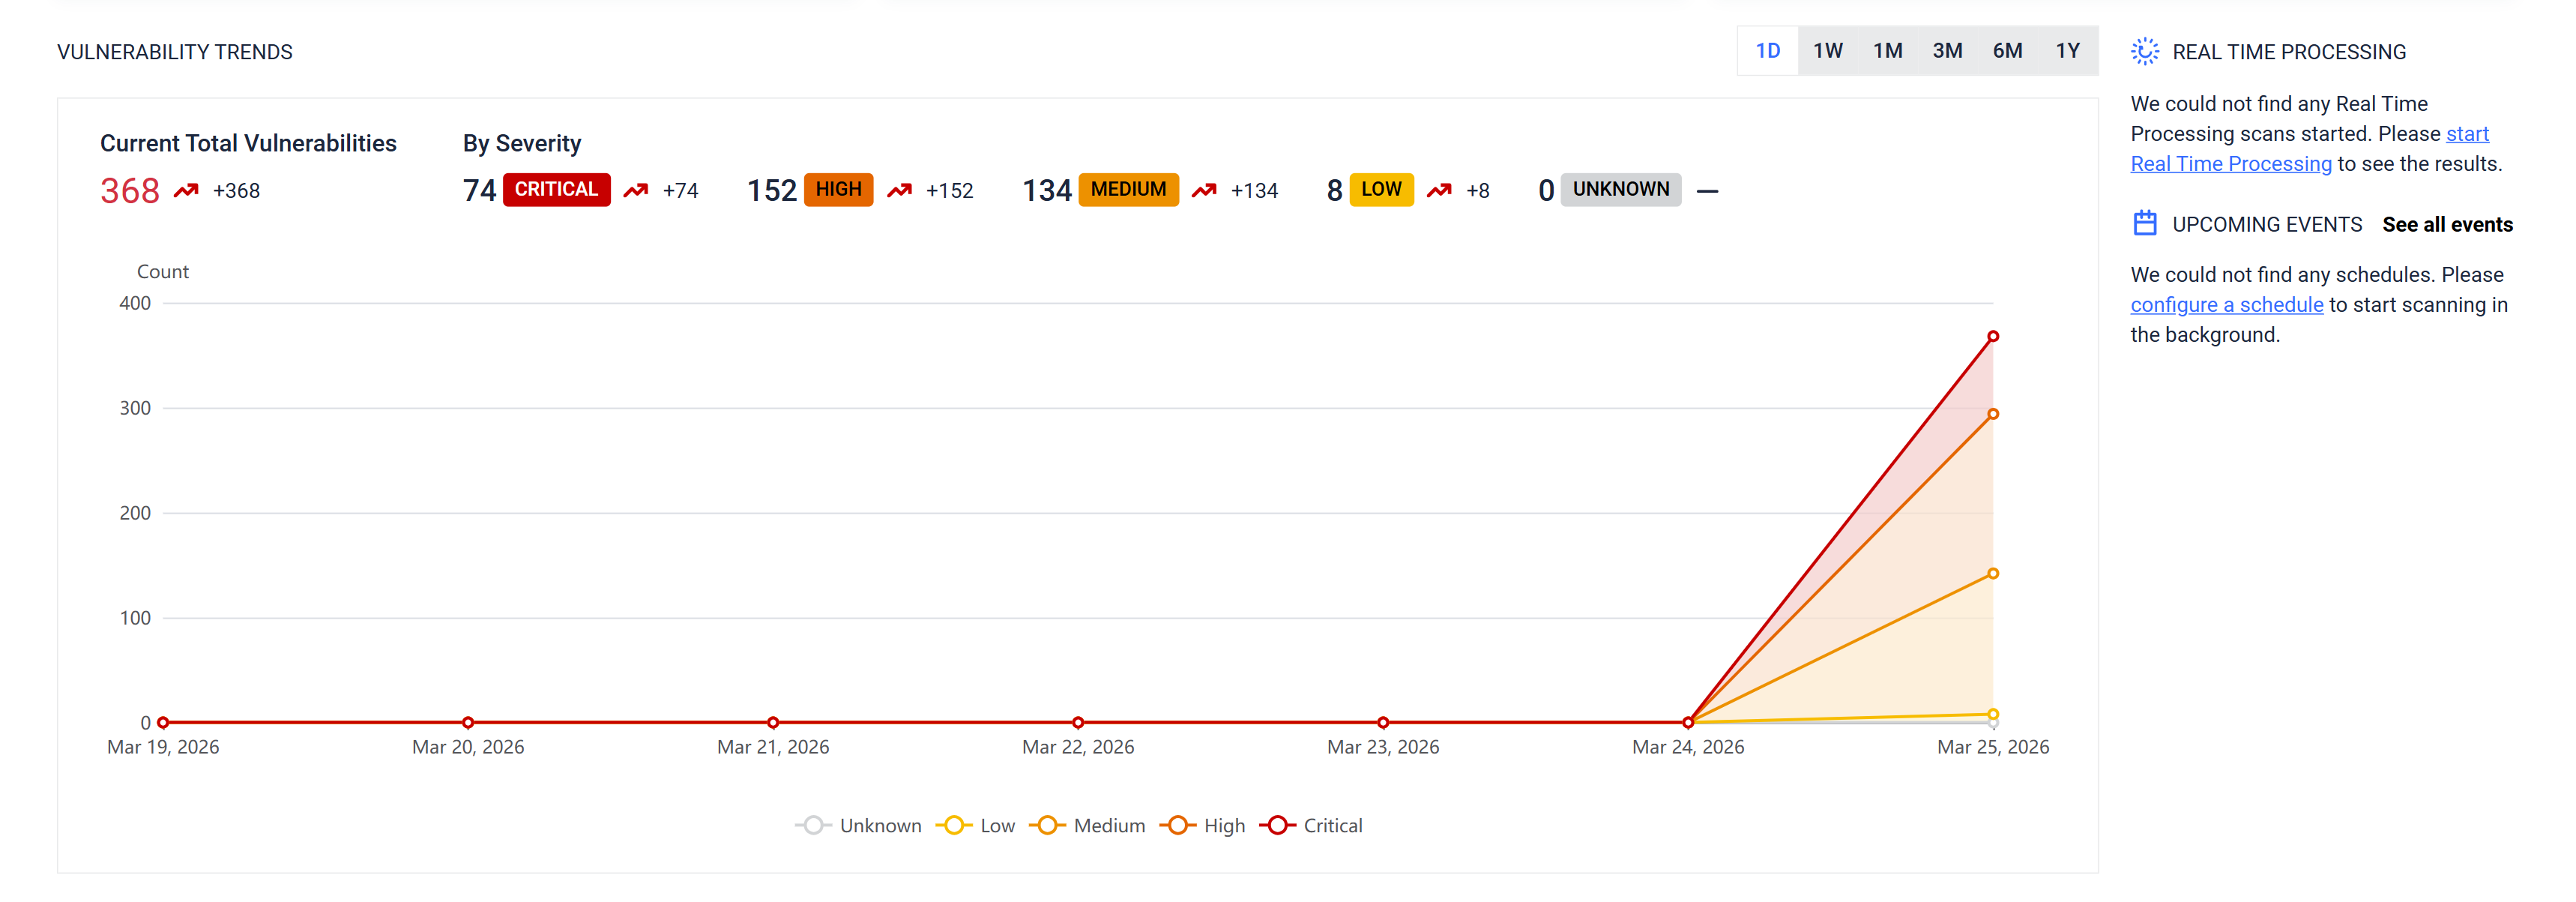Select the 1M time range tab
Screen dimensions: 2576x902
coord(1887,51)
